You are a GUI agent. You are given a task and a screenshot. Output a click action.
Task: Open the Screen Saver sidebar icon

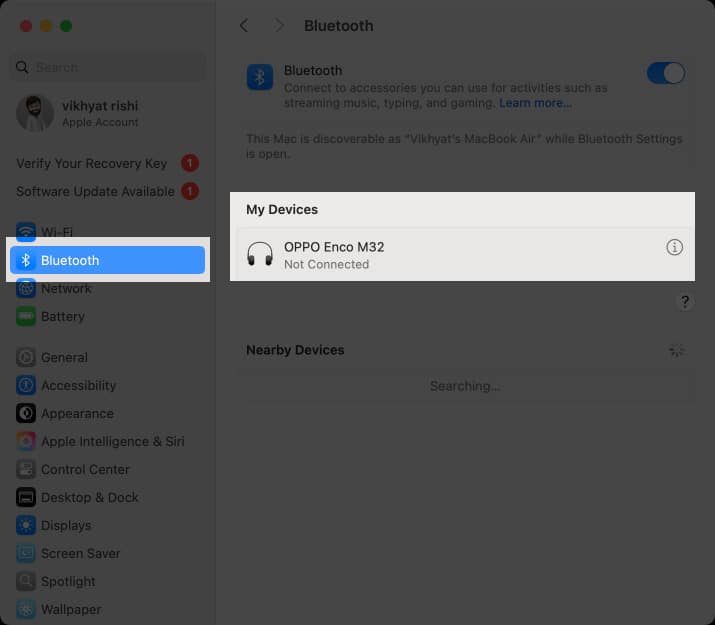[x=26, y=553]
